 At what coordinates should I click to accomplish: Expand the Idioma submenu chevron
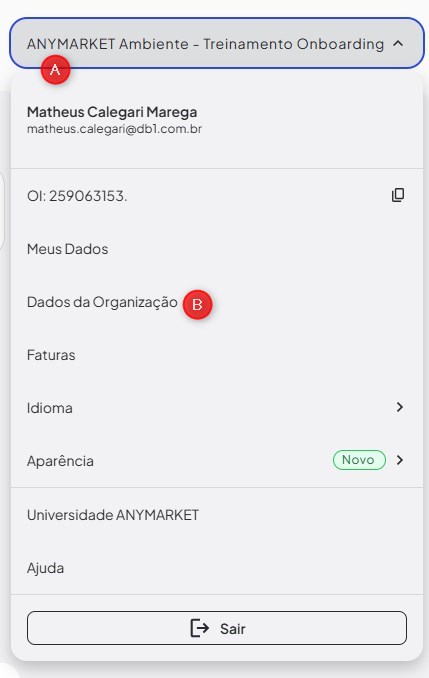[x=400, y=407]
